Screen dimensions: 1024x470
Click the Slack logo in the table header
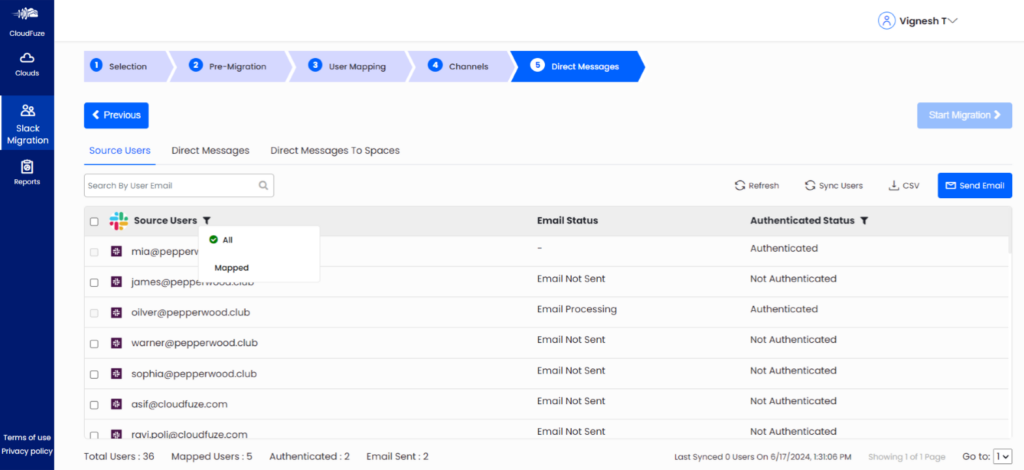[119, 221]
